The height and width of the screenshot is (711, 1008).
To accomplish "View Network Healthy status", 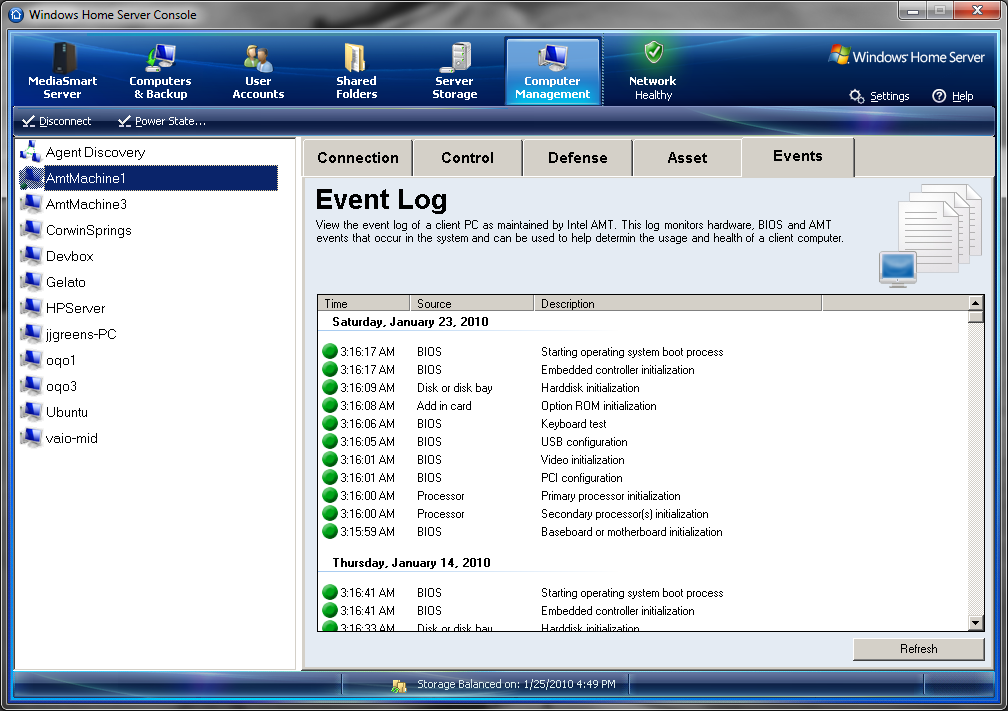I will click(x=652, y=71).
